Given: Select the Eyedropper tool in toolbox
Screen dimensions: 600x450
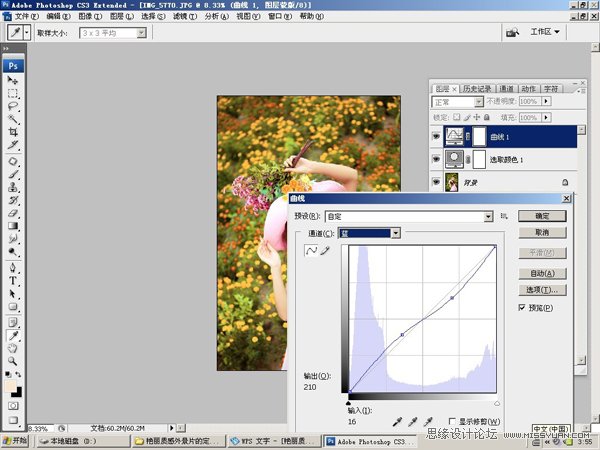Looking at the screenshot, I should pos(13,336).
